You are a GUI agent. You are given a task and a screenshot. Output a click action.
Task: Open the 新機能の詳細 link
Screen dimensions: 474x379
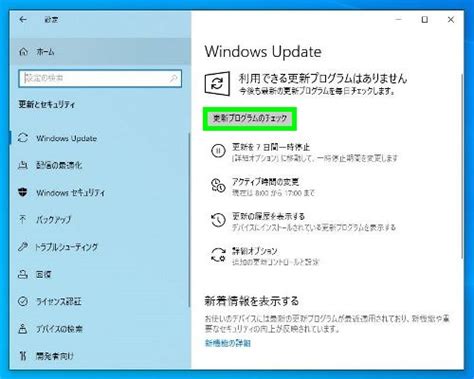click(x=228, y=343)
